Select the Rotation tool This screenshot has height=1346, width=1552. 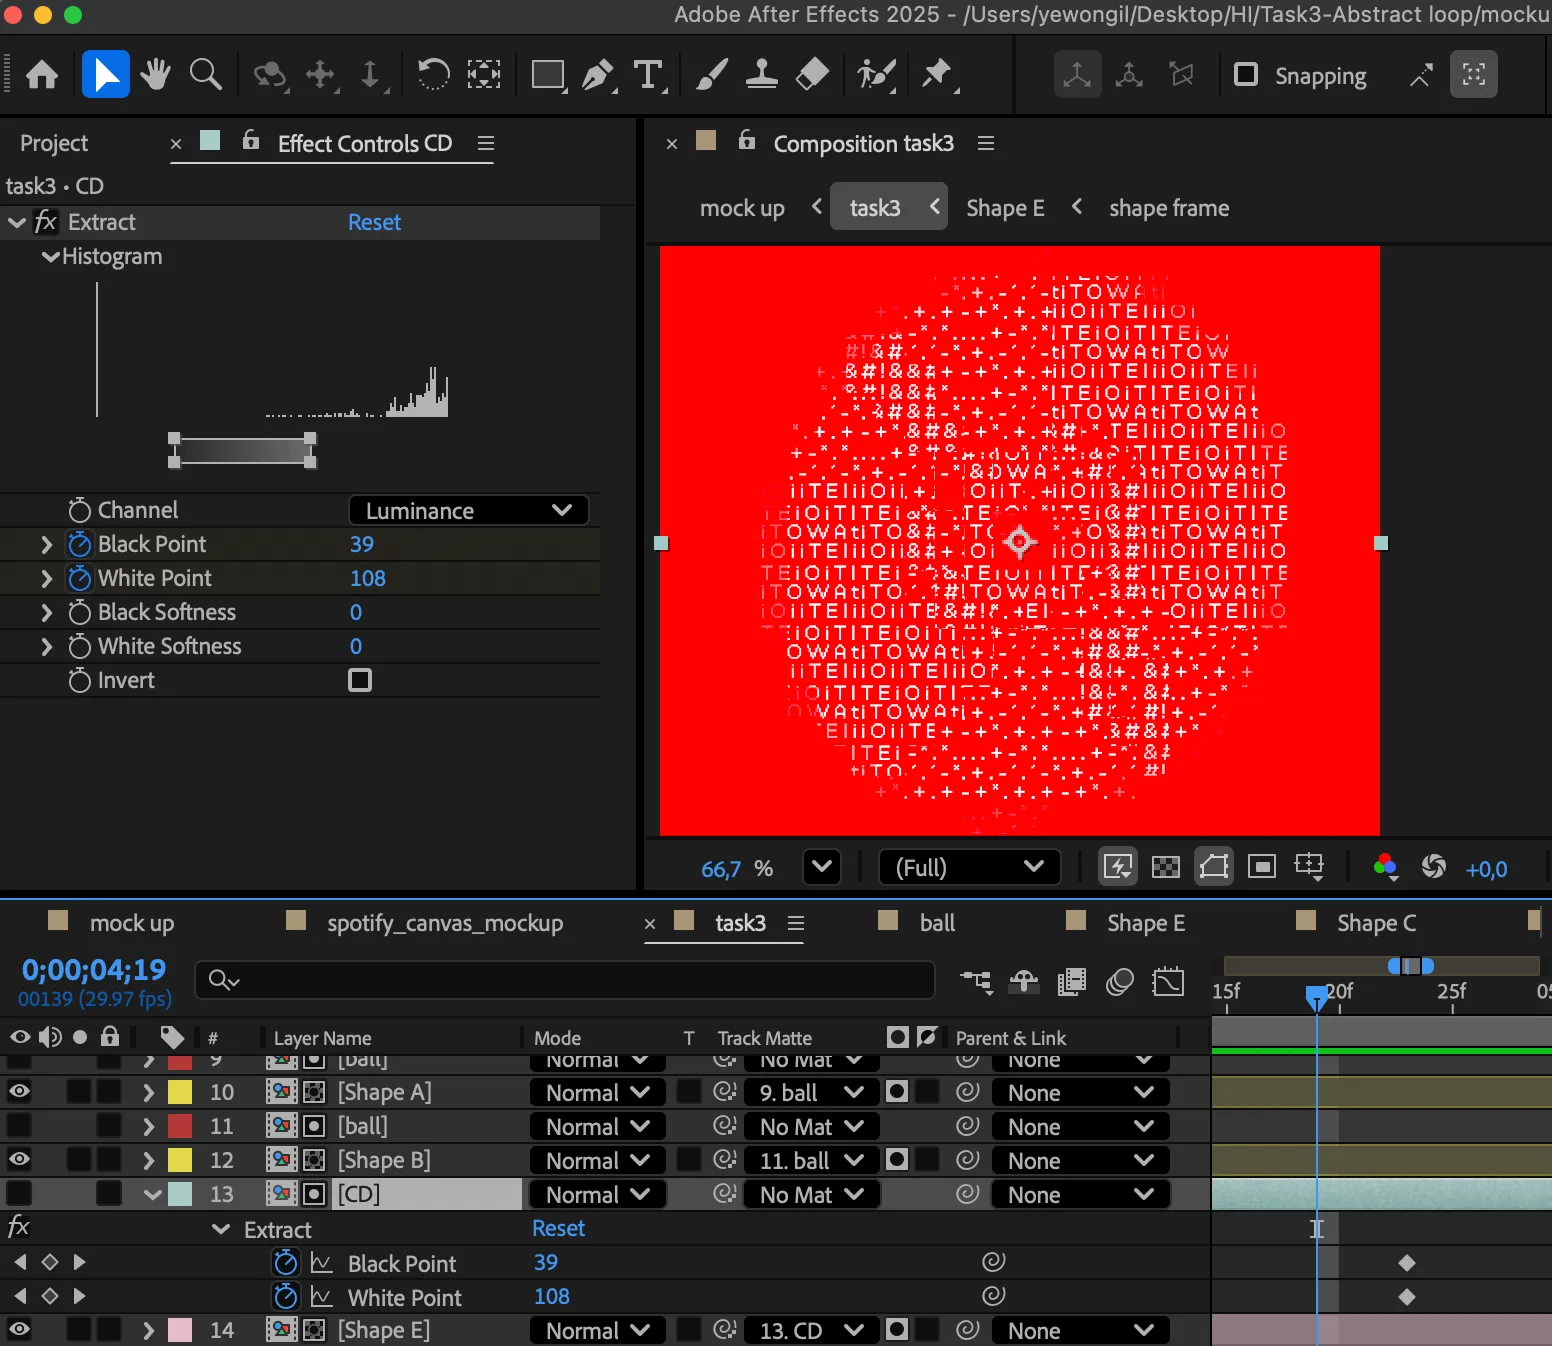click(433, 75)
